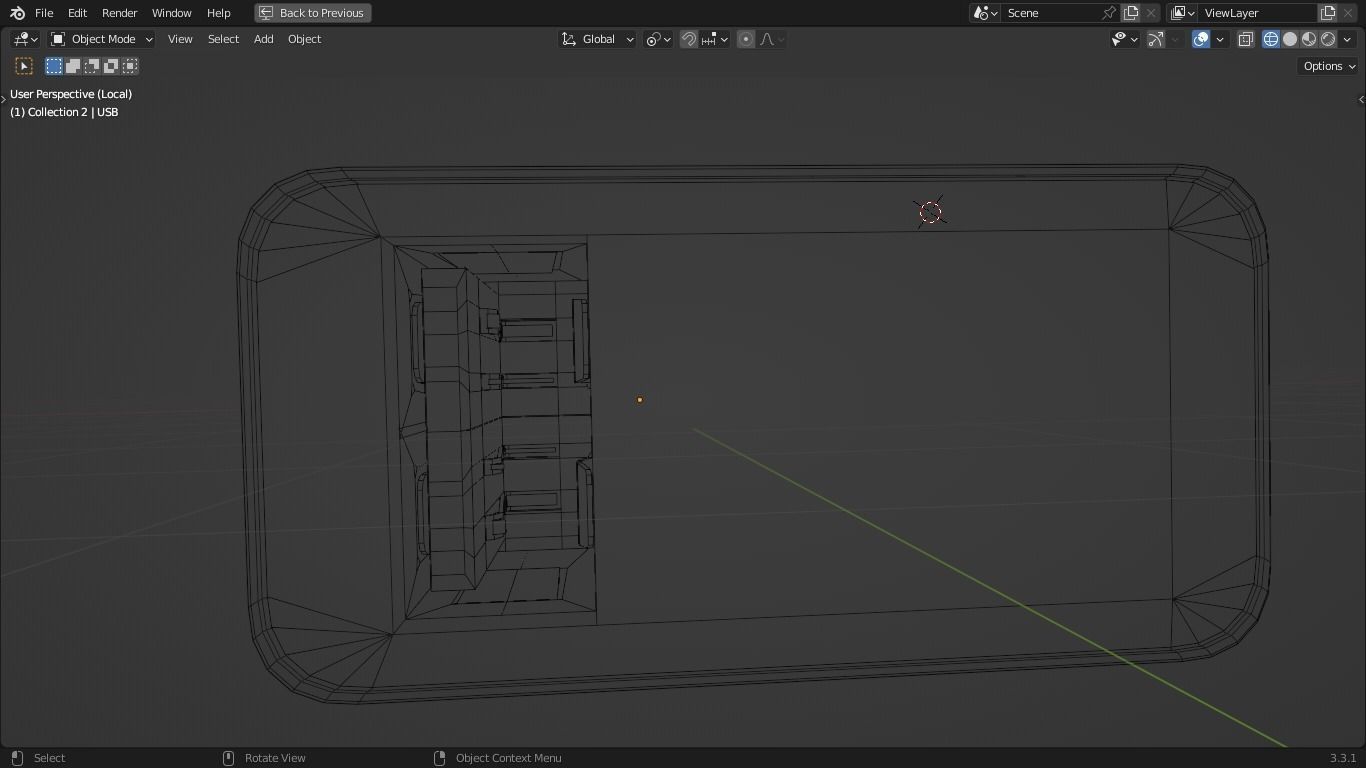Open the view layer browse dropdown
The image size is (1366, 768).
1183,13
